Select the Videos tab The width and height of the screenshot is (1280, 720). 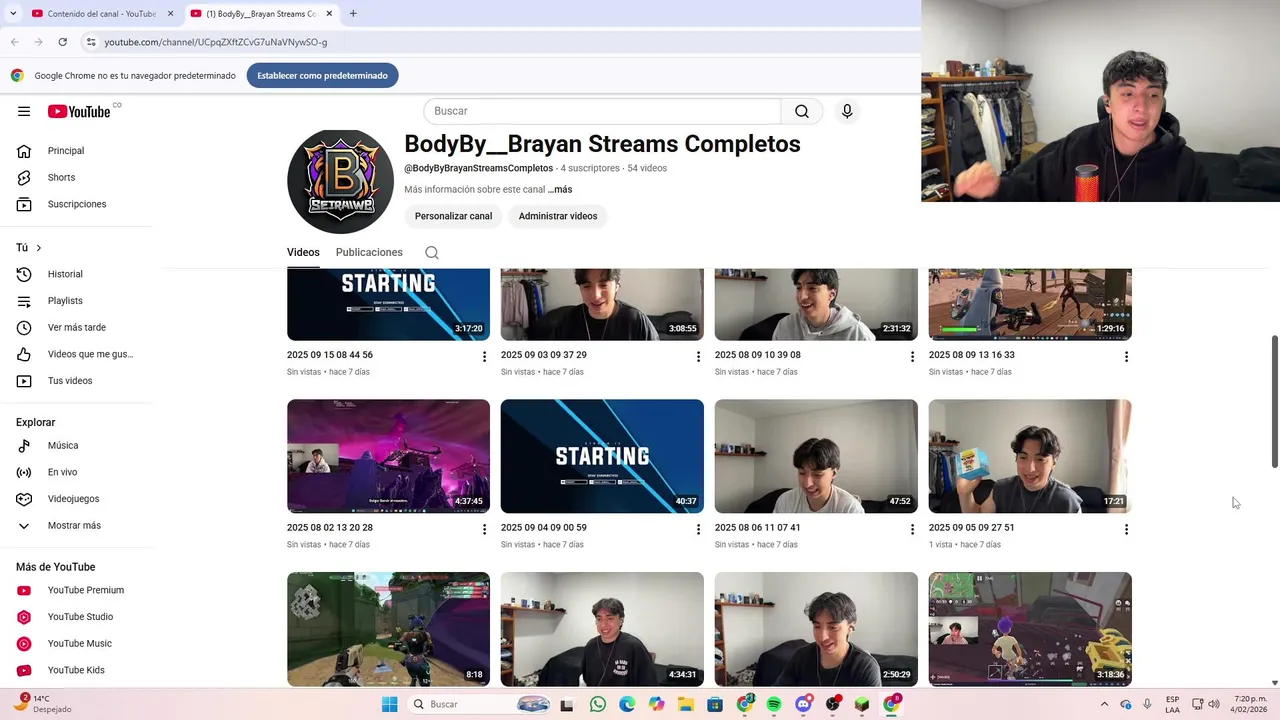click(x=303, y=252)
